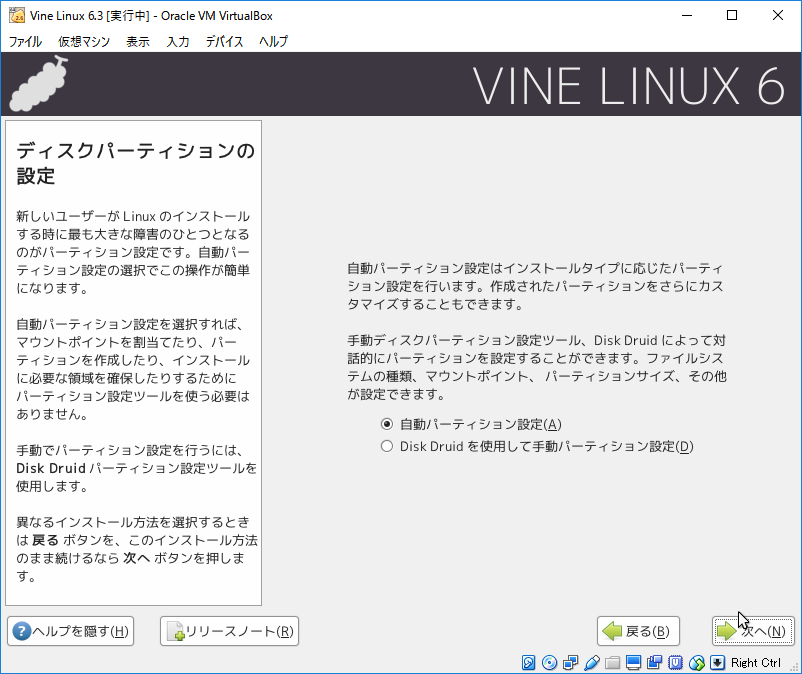Open the ヘルプ menu
802x674 pixels.
(273, 41)
